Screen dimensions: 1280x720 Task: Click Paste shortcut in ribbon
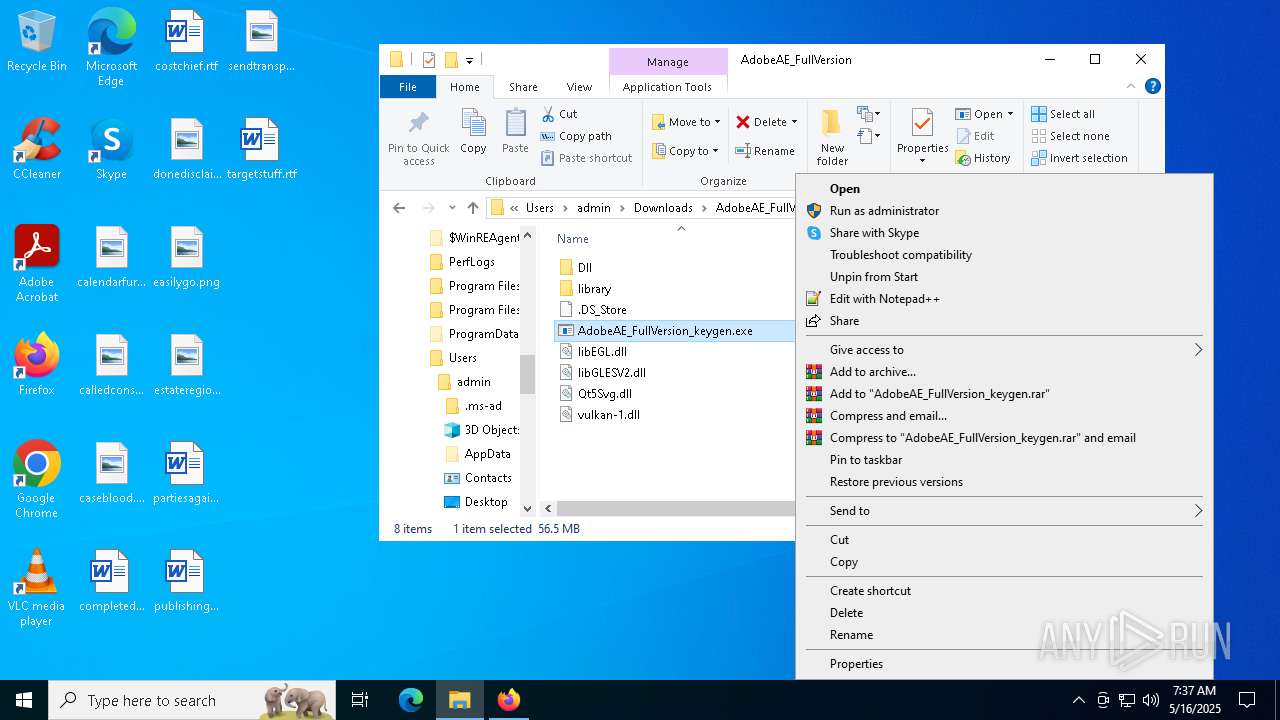click(587, 158)
